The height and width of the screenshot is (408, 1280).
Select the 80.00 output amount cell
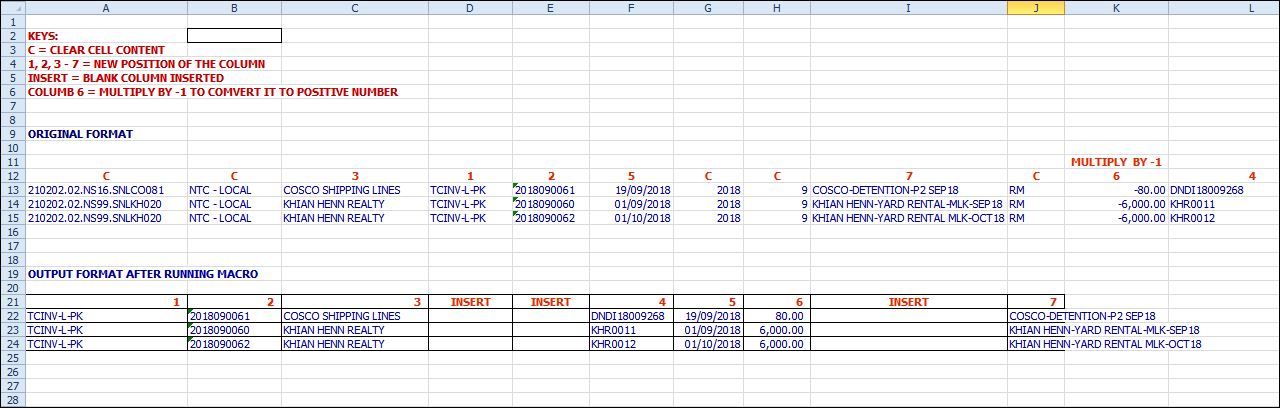click(x=777, y=316)
